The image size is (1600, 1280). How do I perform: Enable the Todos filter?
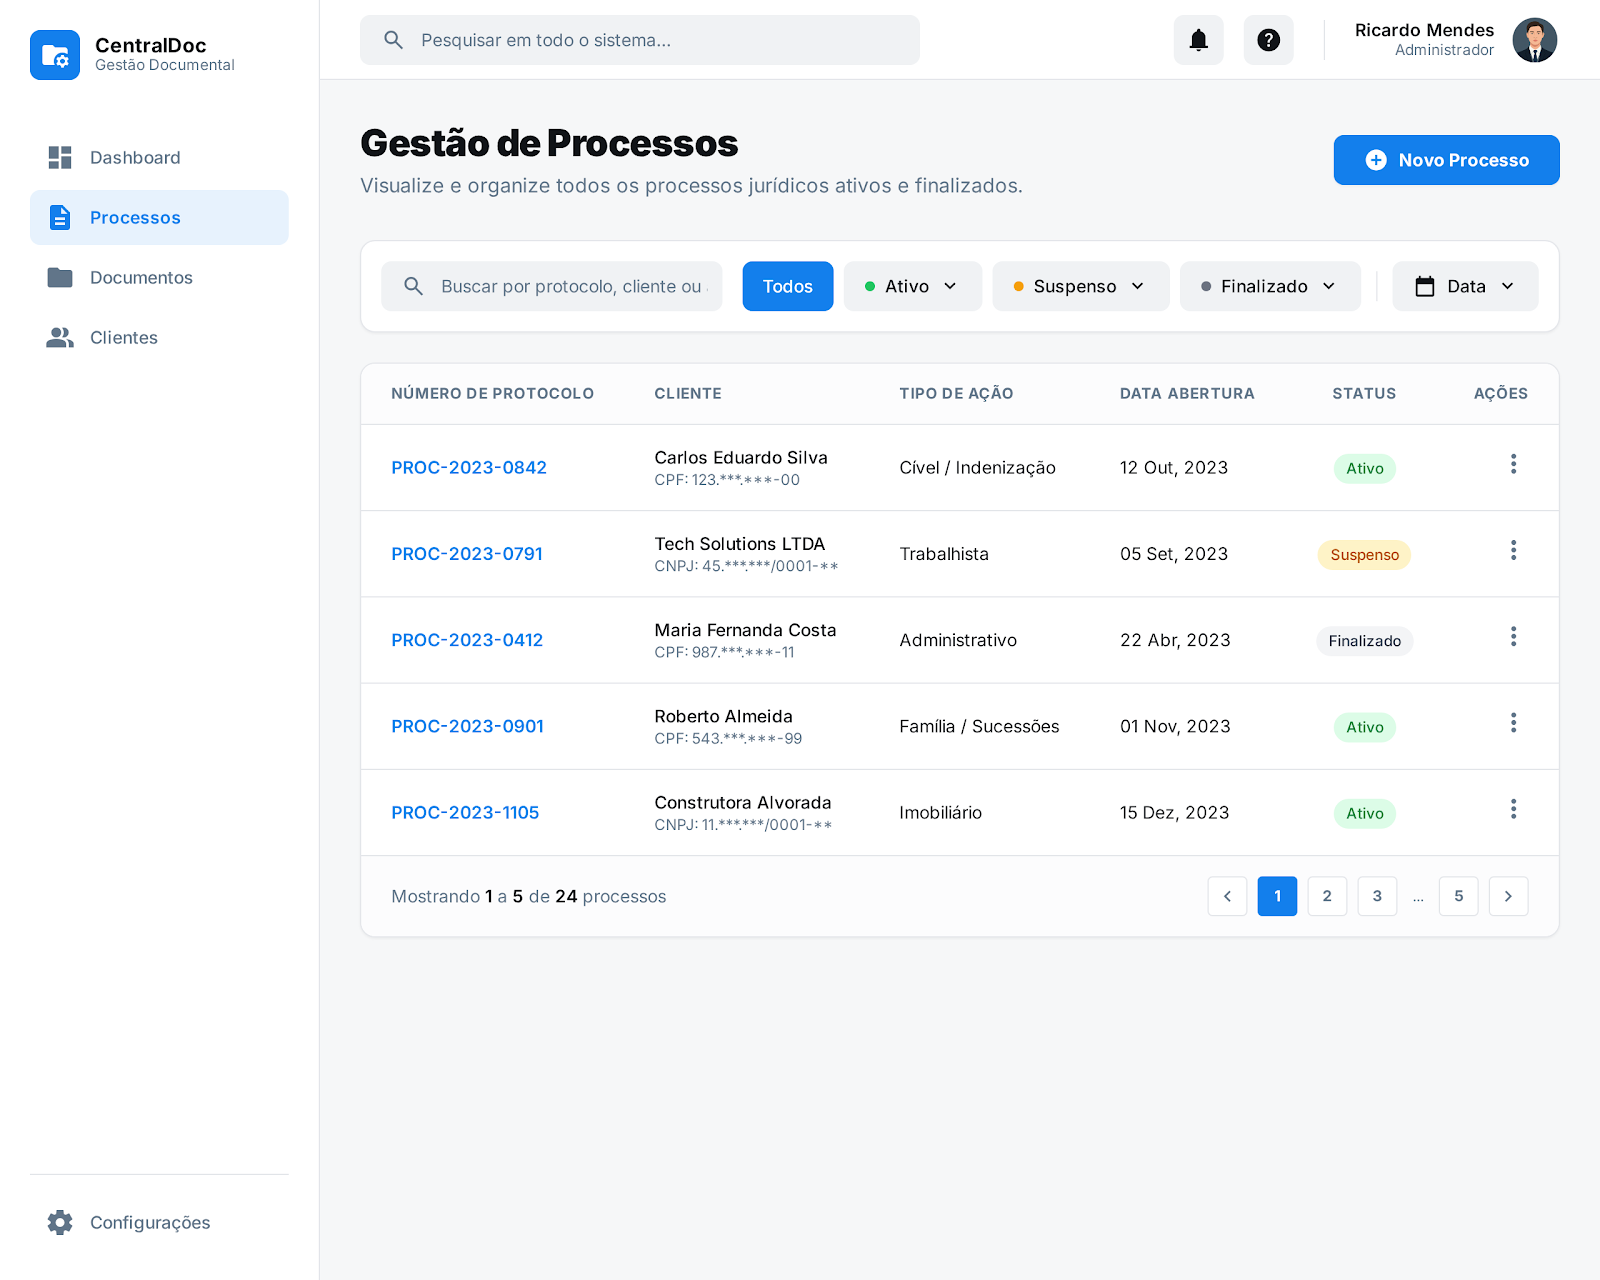(x=787, y=286)
